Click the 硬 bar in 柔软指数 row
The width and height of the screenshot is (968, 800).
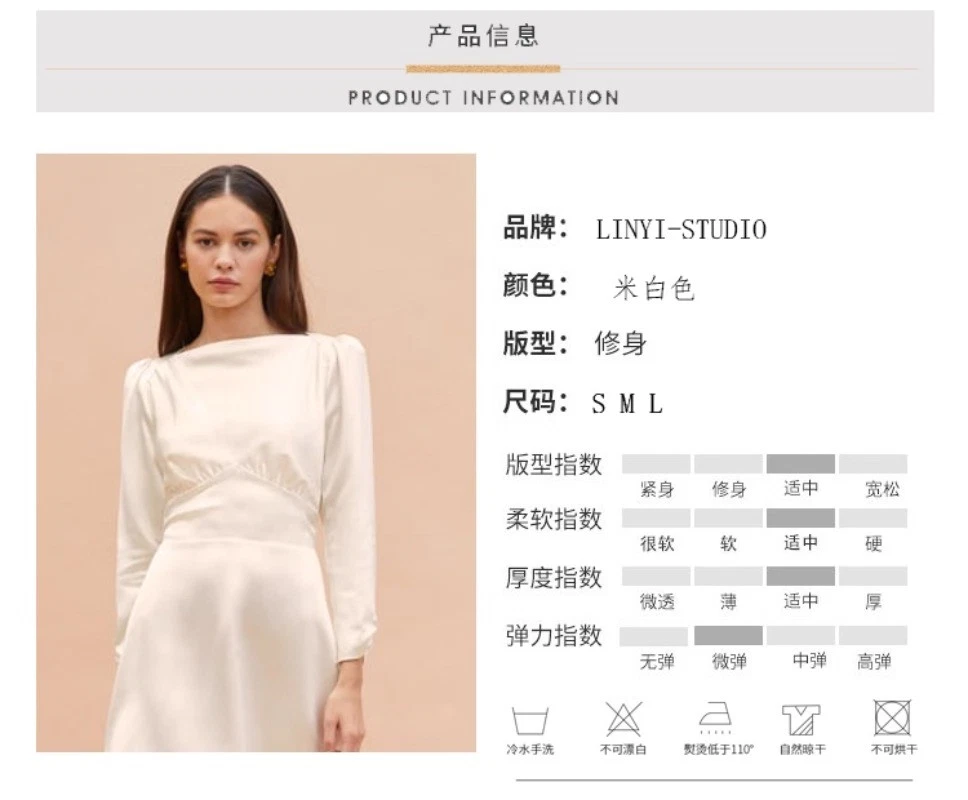pos(873,519)
